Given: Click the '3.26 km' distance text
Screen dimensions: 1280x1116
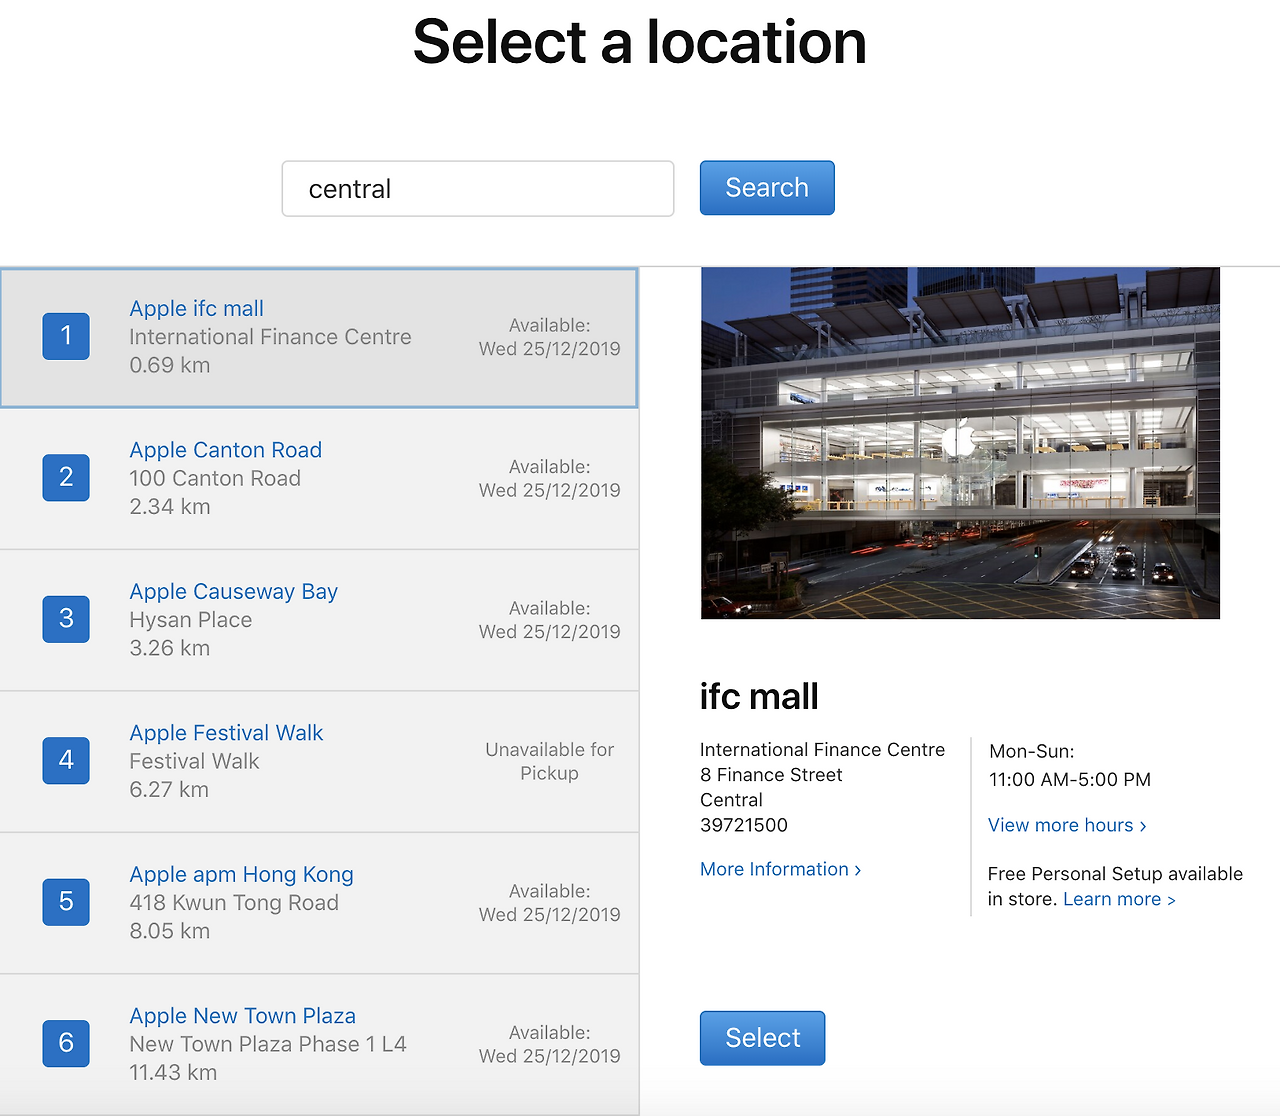Looking at the screenshot, I should pyautogui.click(x=170, y=649).
